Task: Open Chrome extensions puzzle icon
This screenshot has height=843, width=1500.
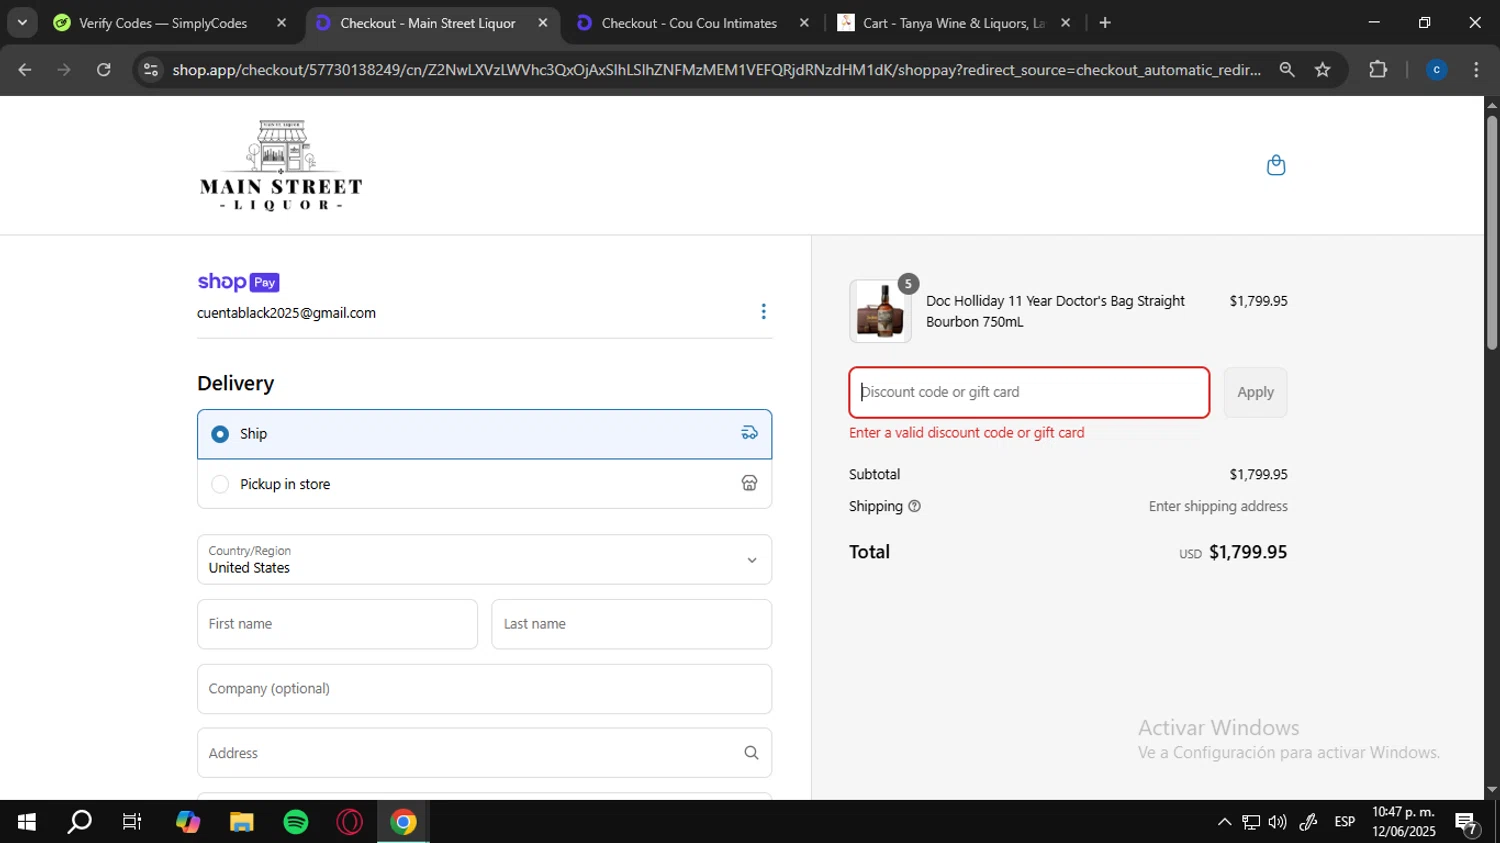Action: (1377, 70)
